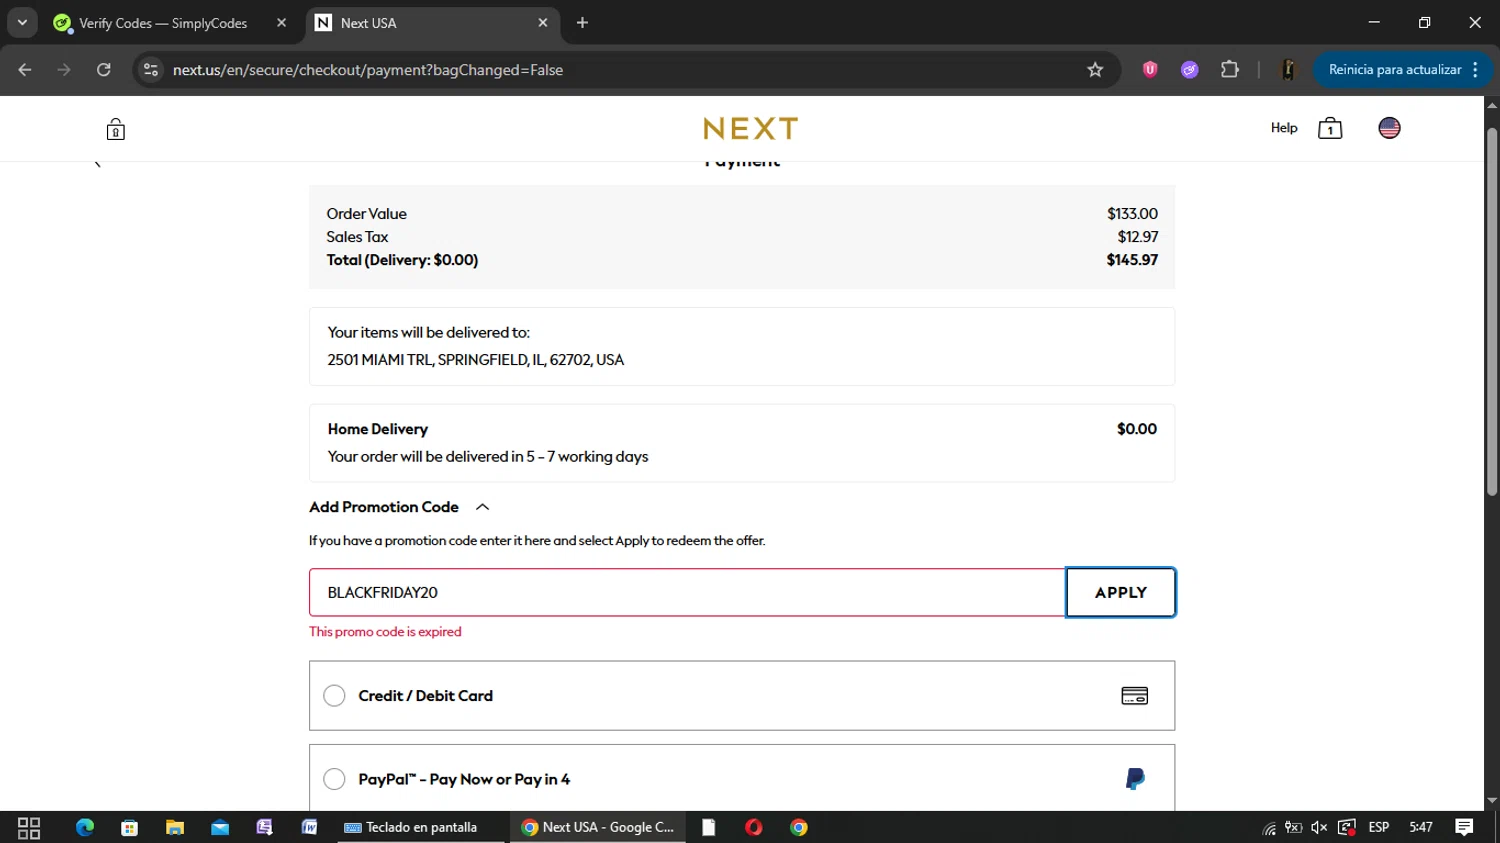Click the total amount $145.97
The width and height of the screenshot is (1500, 843).
pyautogui.click(x=1132, y=260)
